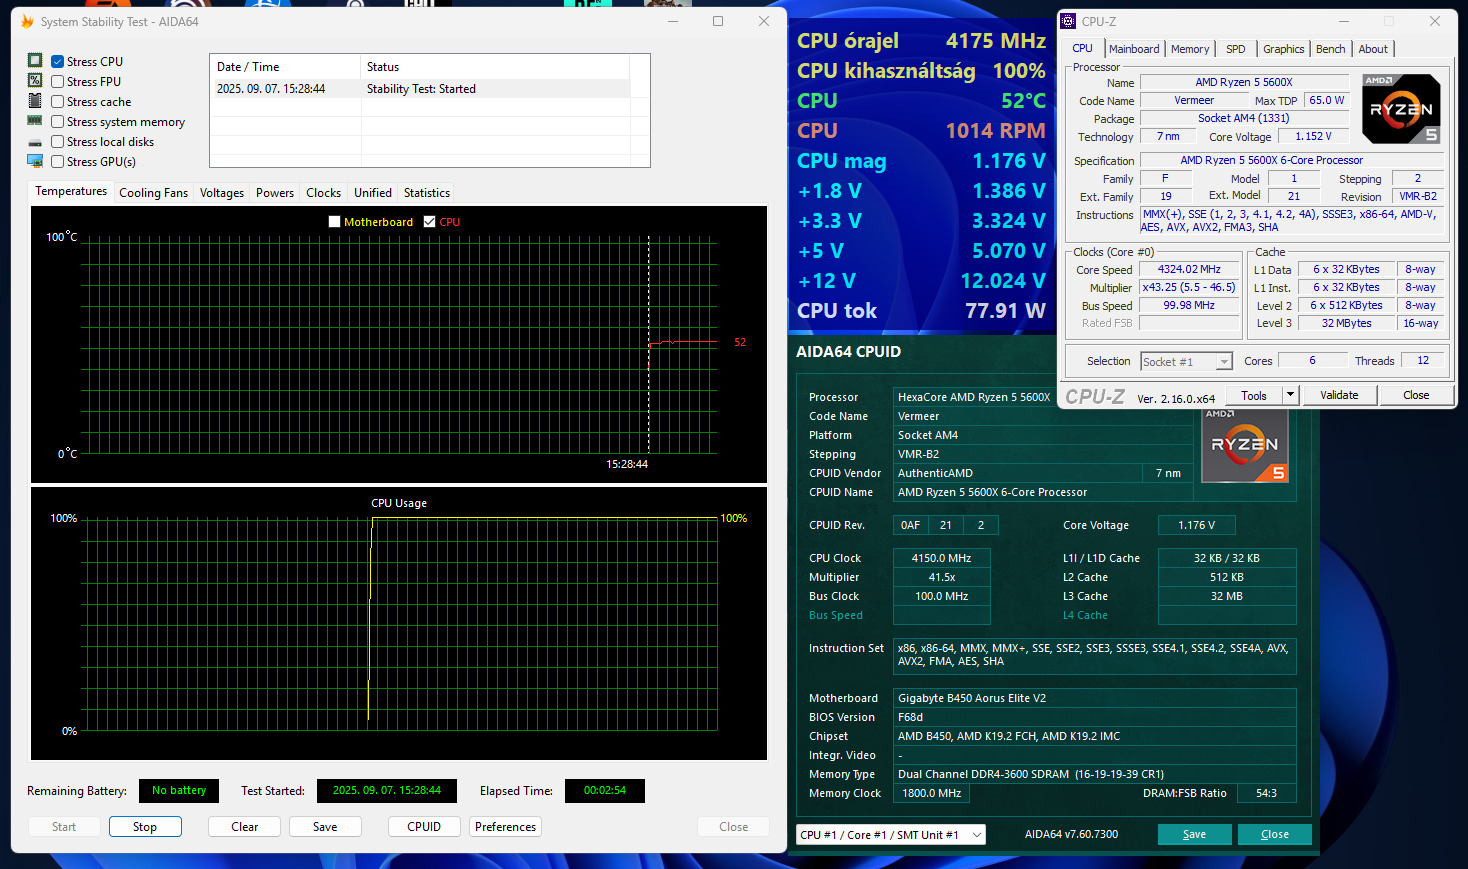1468x869 pixels.
Task: Open Preferences in Stability Test window
Action: 506,827
